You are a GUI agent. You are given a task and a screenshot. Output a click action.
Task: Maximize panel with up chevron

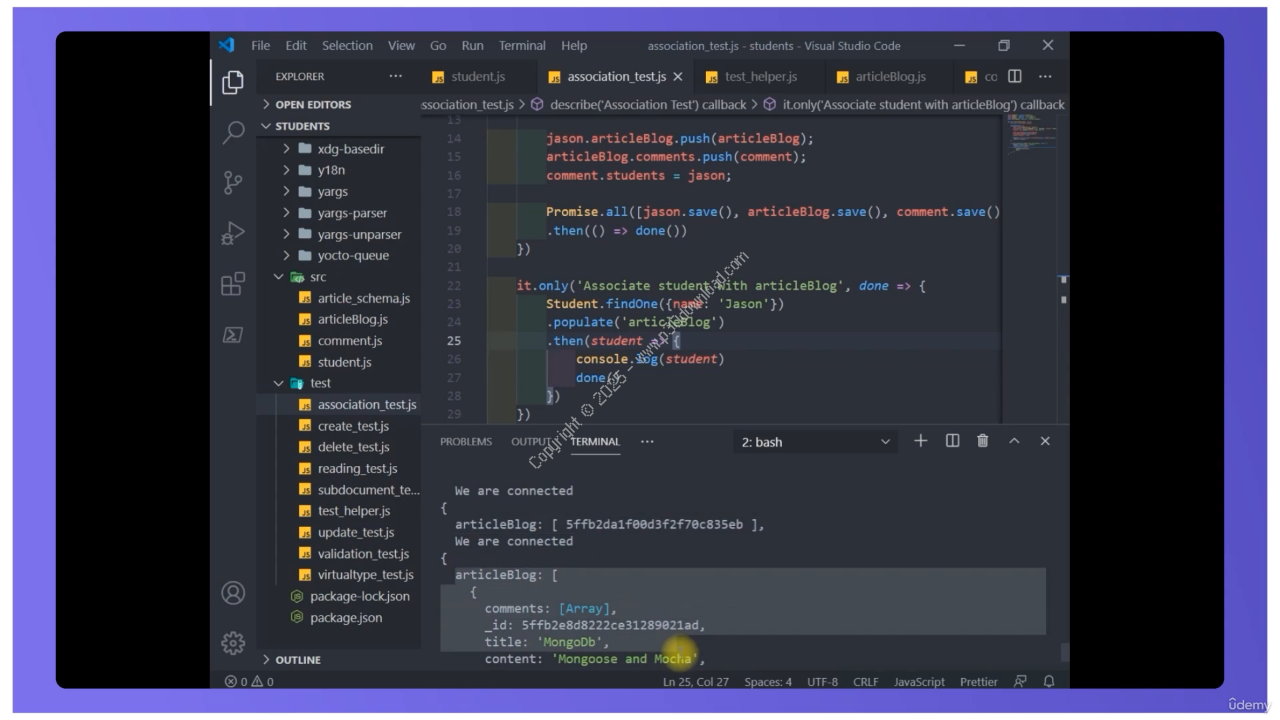click(x=1014, y=441)
